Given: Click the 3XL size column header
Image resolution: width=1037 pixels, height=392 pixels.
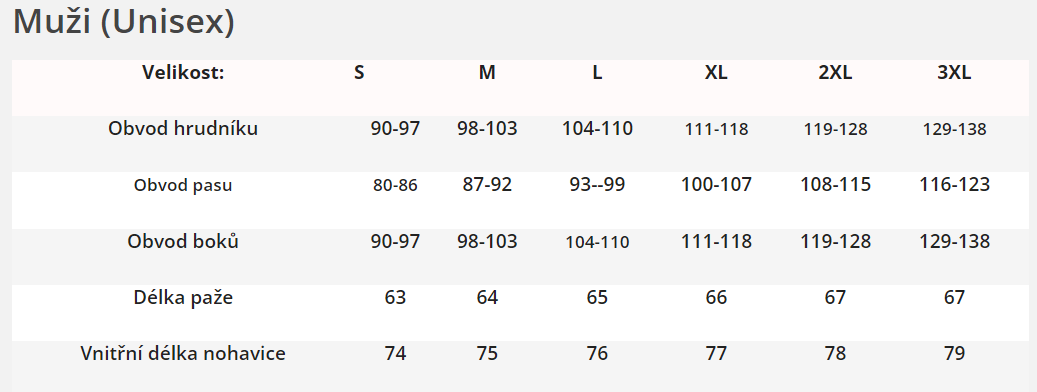Looking at the screenshot, I should click(x=954, y=73).
